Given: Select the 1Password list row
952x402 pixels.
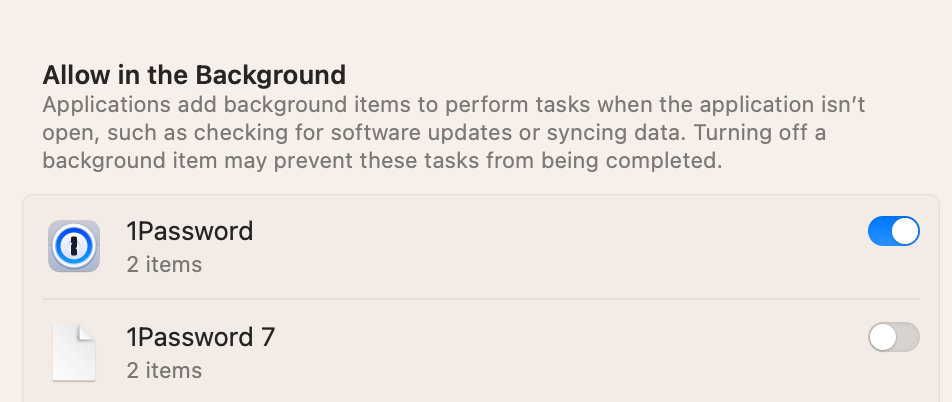Looking at the screenshot, I should (481, 246).
